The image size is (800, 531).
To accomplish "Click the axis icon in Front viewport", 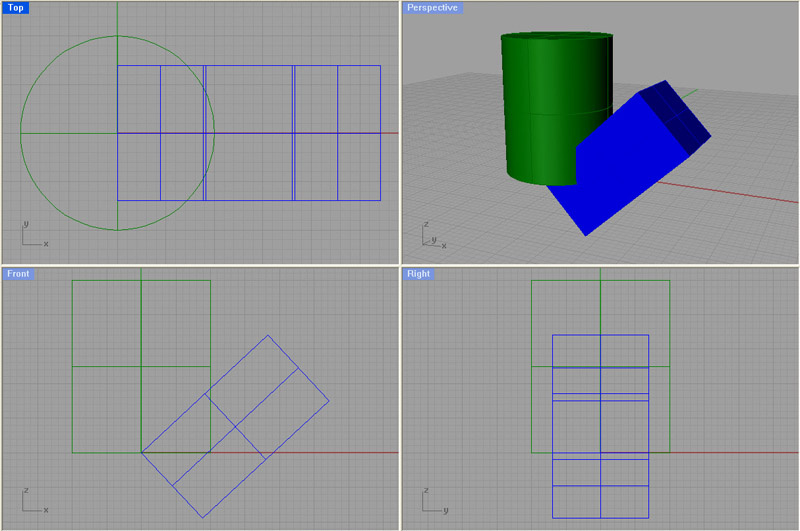I will click(35, 501).
